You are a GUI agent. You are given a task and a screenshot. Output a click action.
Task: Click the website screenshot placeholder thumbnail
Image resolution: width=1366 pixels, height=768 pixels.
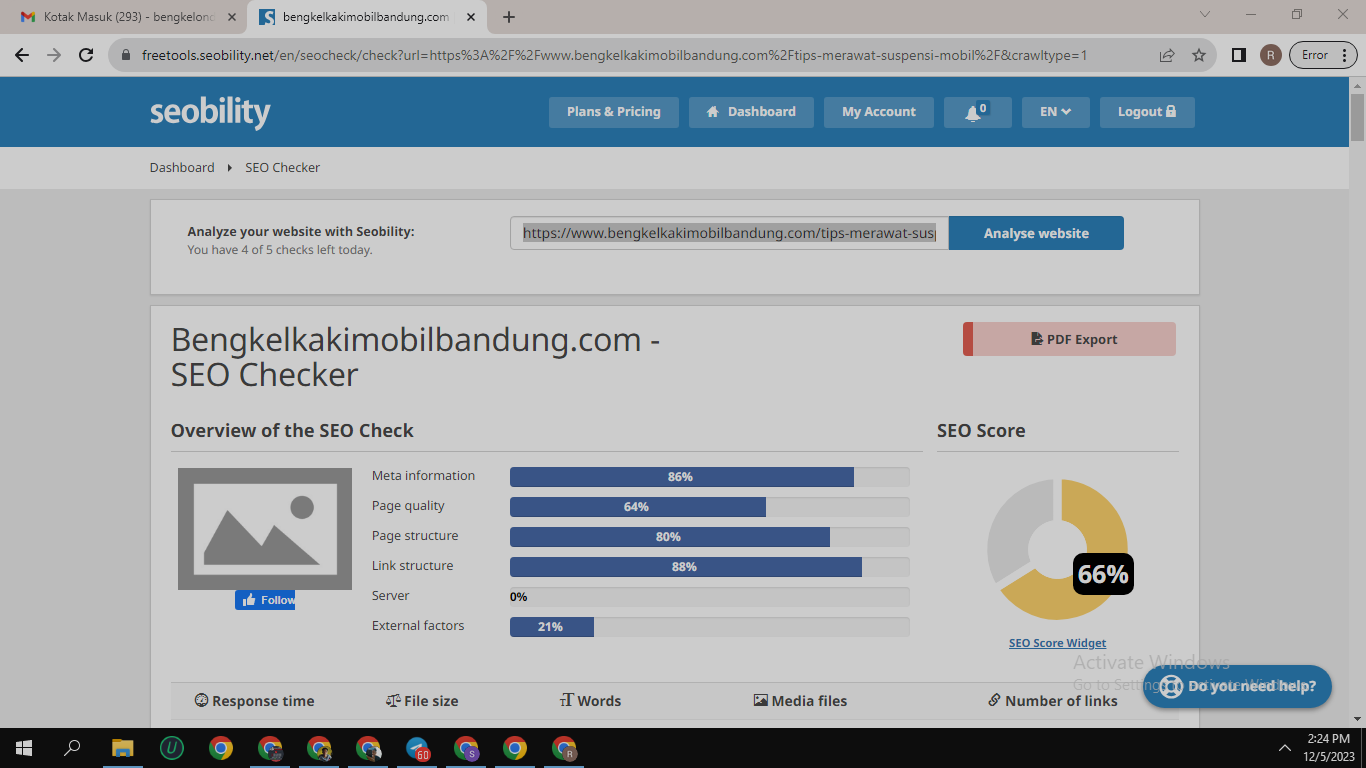265,529
